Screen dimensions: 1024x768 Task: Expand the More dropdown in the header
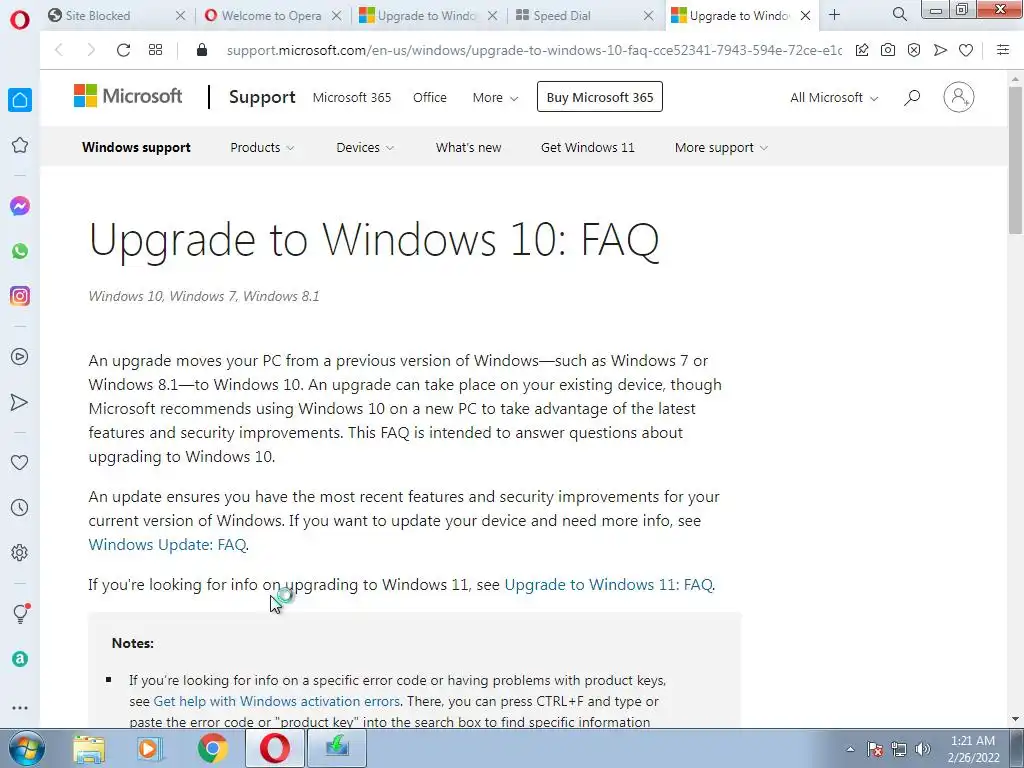[495, 97]
